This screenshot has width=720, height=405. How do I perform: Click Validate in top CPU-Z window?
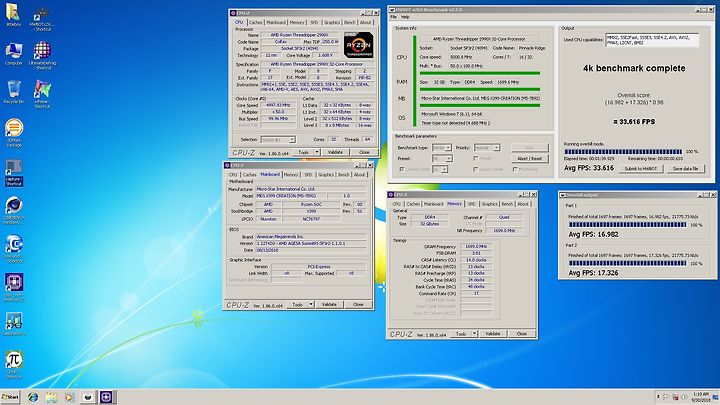[335, 152]
